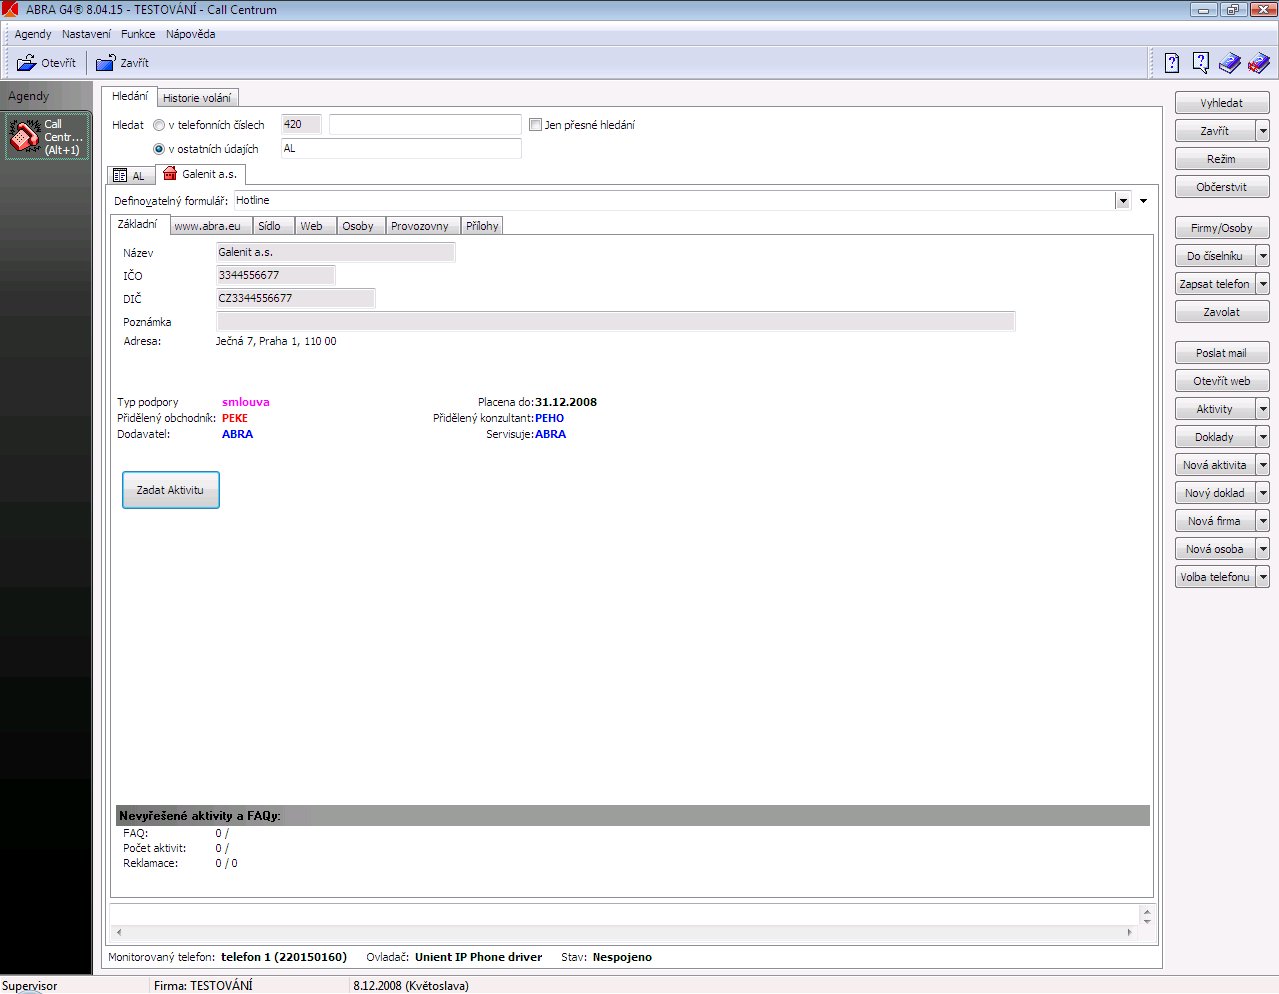The image size is (1279, 994).
Task: Click the Název field with Galenit a.s.
Action: tap(336, 252)
